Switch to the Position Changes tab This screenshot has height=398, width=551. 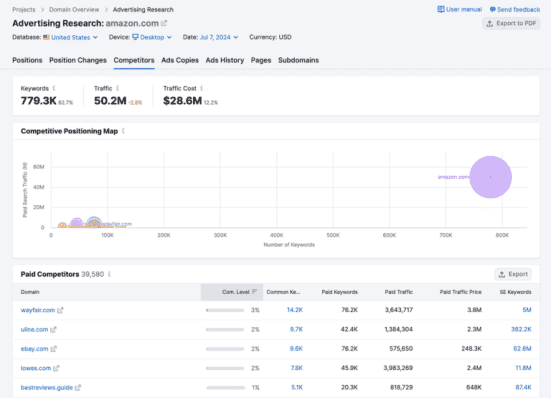(78, 60)
